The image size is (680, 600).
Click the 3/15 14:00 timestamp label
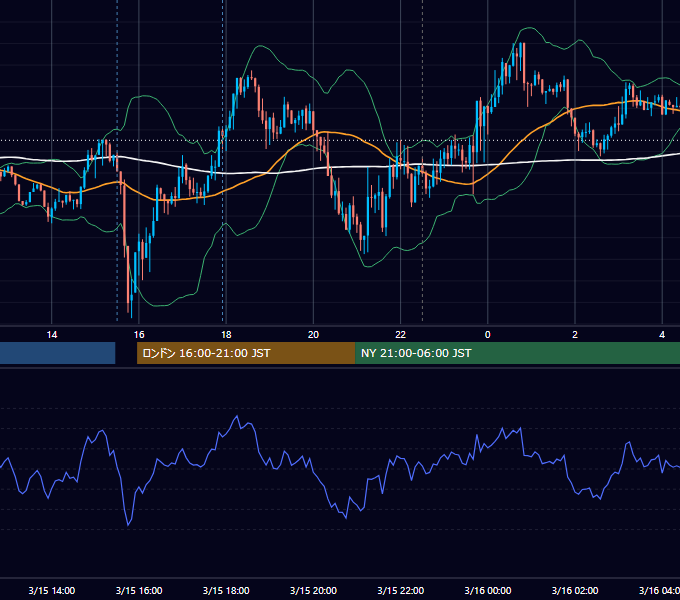pos(52,590)
